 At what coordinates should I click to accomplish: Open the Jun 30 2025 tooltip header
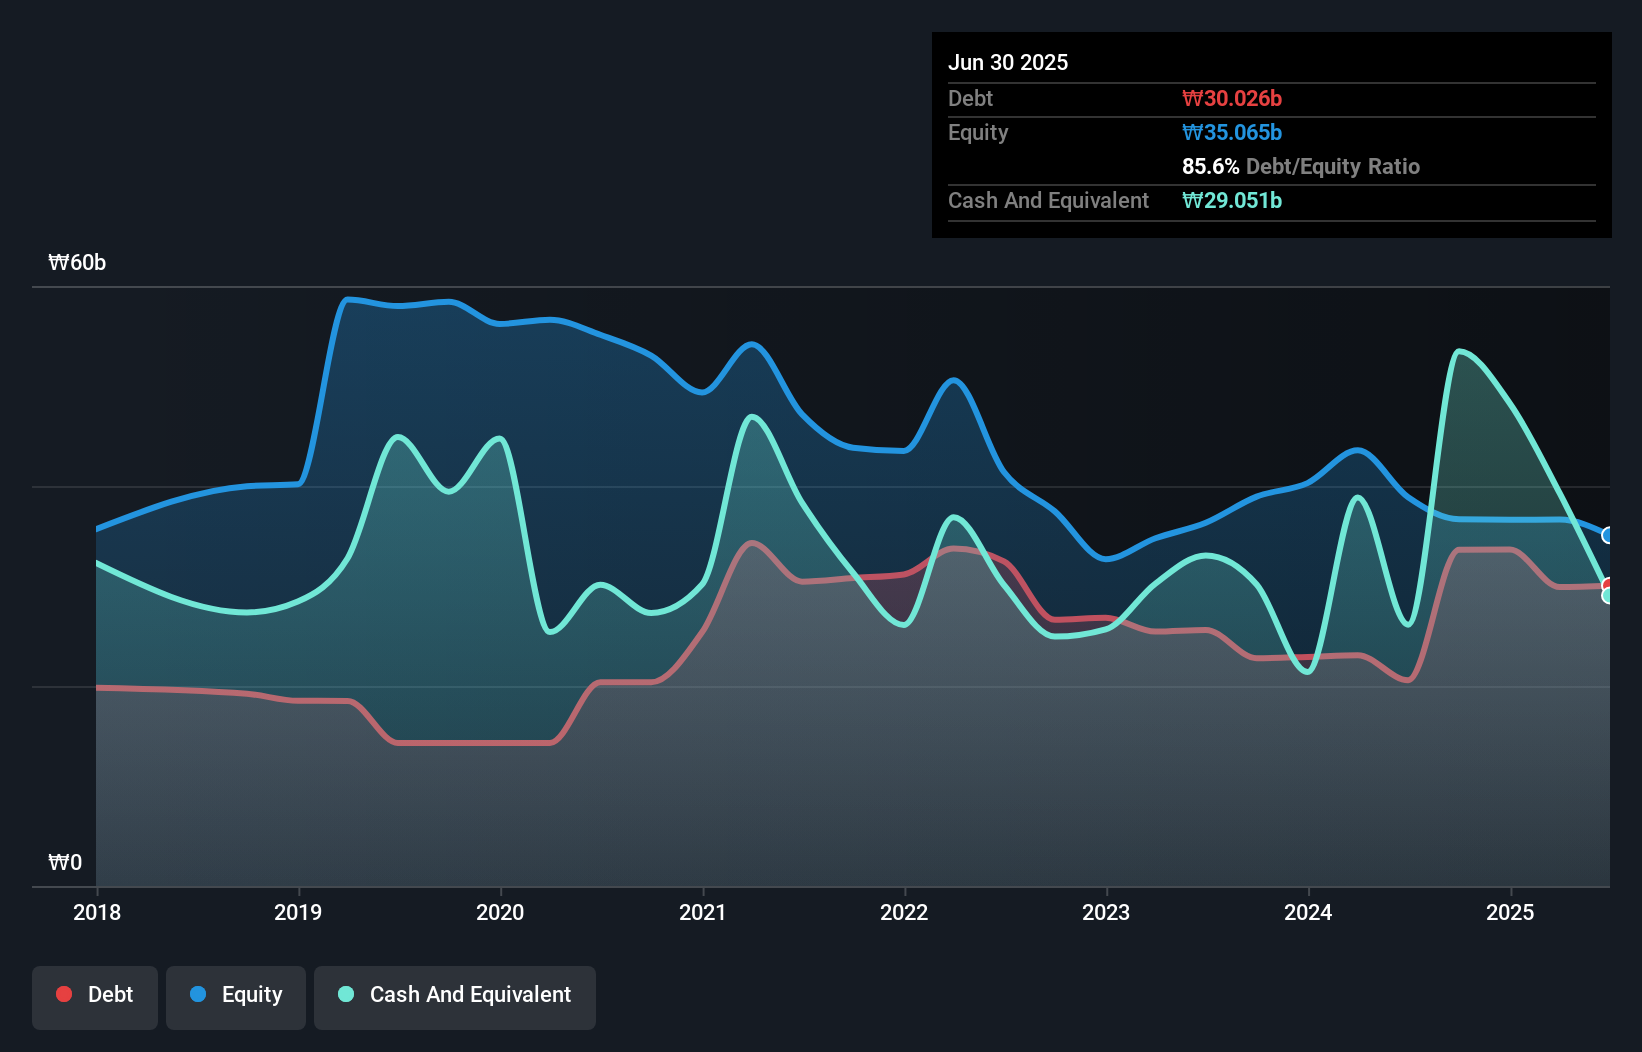[1008, 62]
